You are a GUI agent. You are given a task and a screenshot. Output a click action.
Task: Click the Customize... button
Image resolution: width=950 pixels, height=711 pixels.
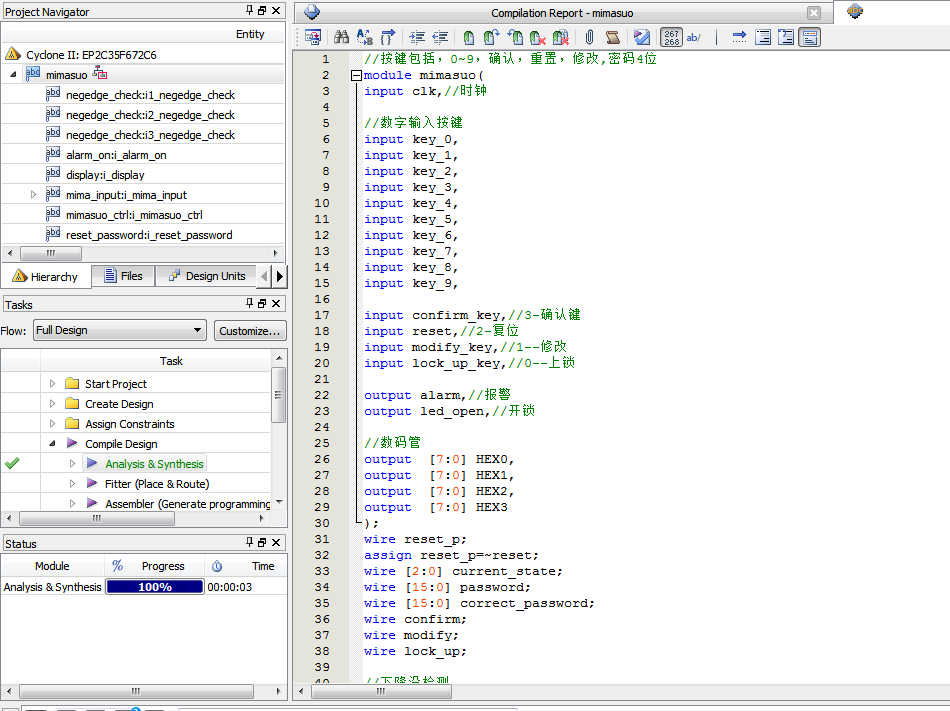tap(250, 331)
